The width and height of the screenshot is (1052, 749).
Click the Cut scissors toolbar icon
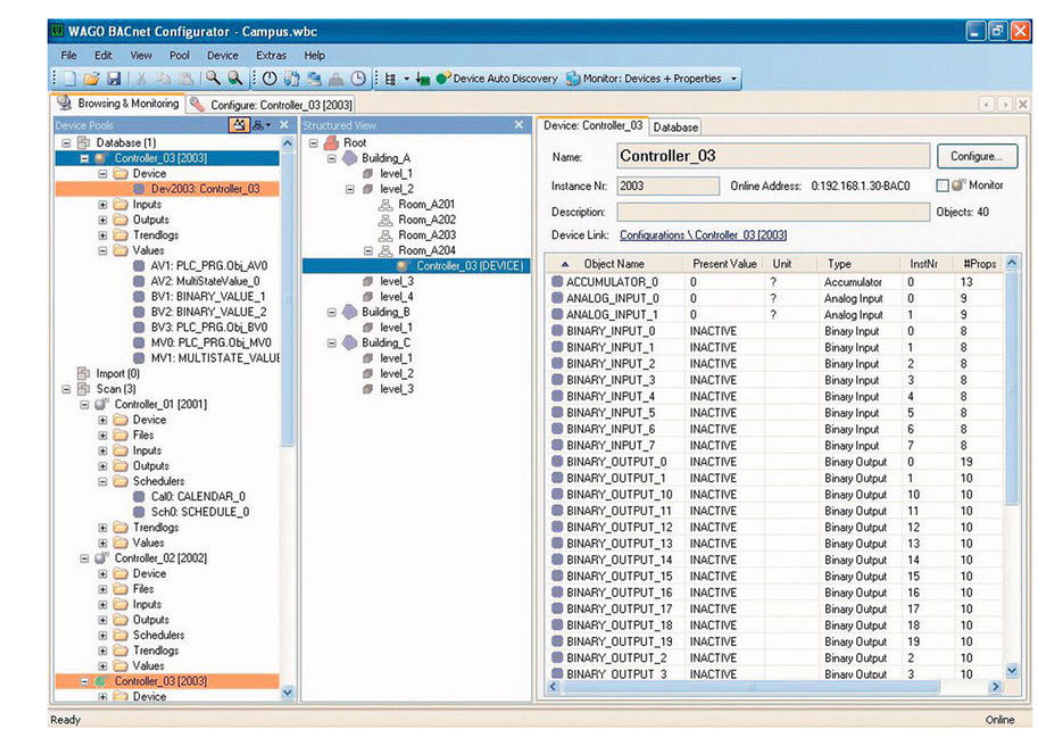coord(142,79)
